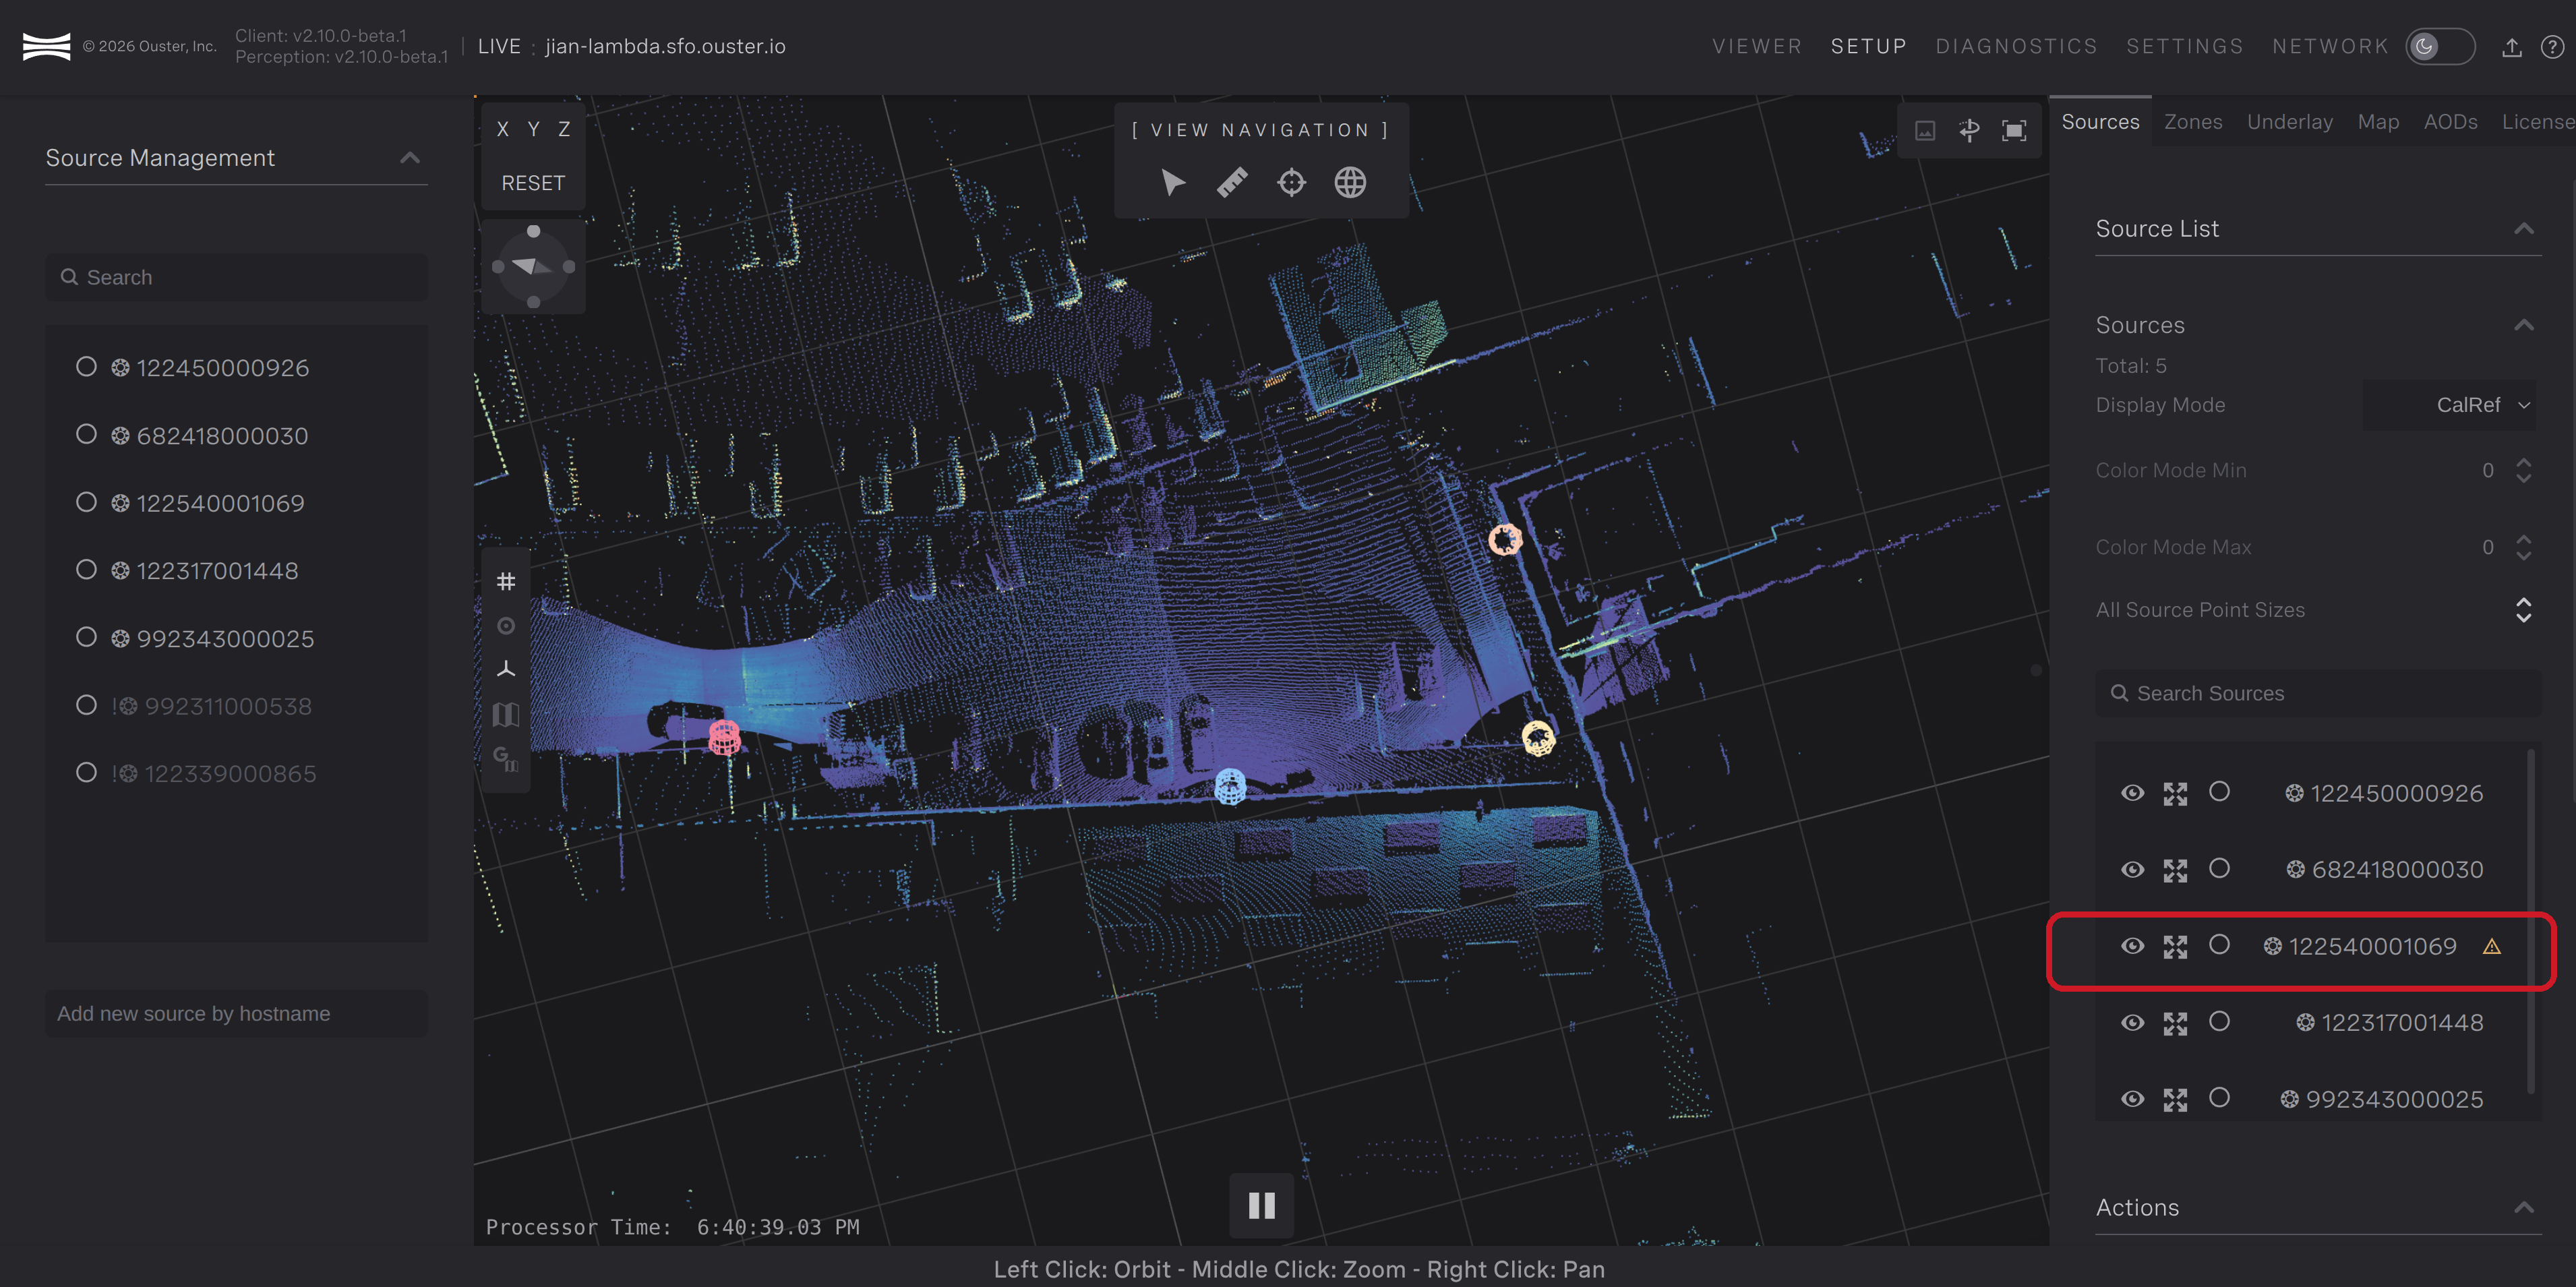The height and width of the screenshot is (1287, 2576).
Task: Toggle visibility of source 122317001448
Action: pyautogui.click(x=2132, y=1023)
